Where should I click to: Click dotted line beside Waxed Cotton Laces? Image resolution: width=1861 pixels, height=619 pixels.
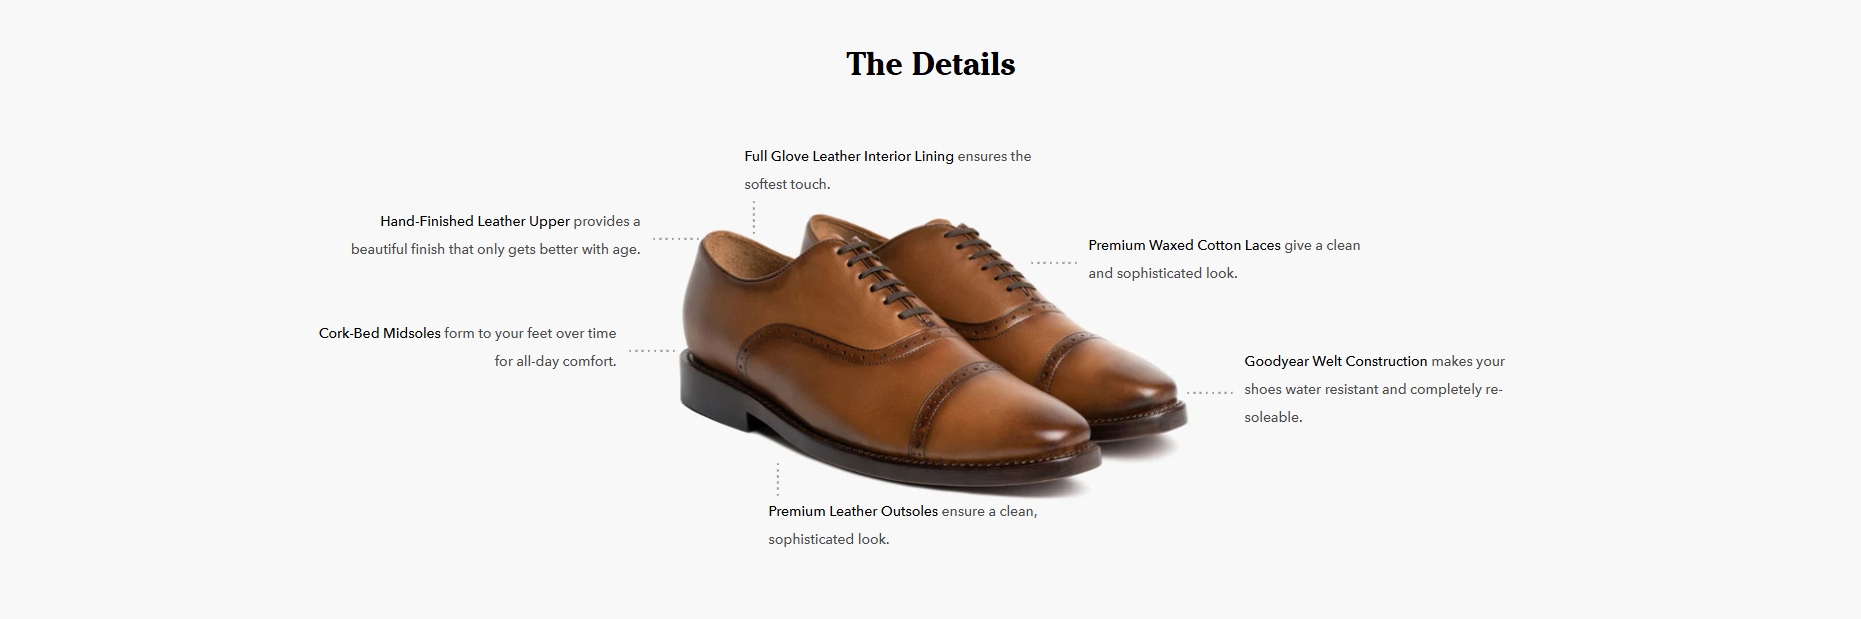[1054, 263]
